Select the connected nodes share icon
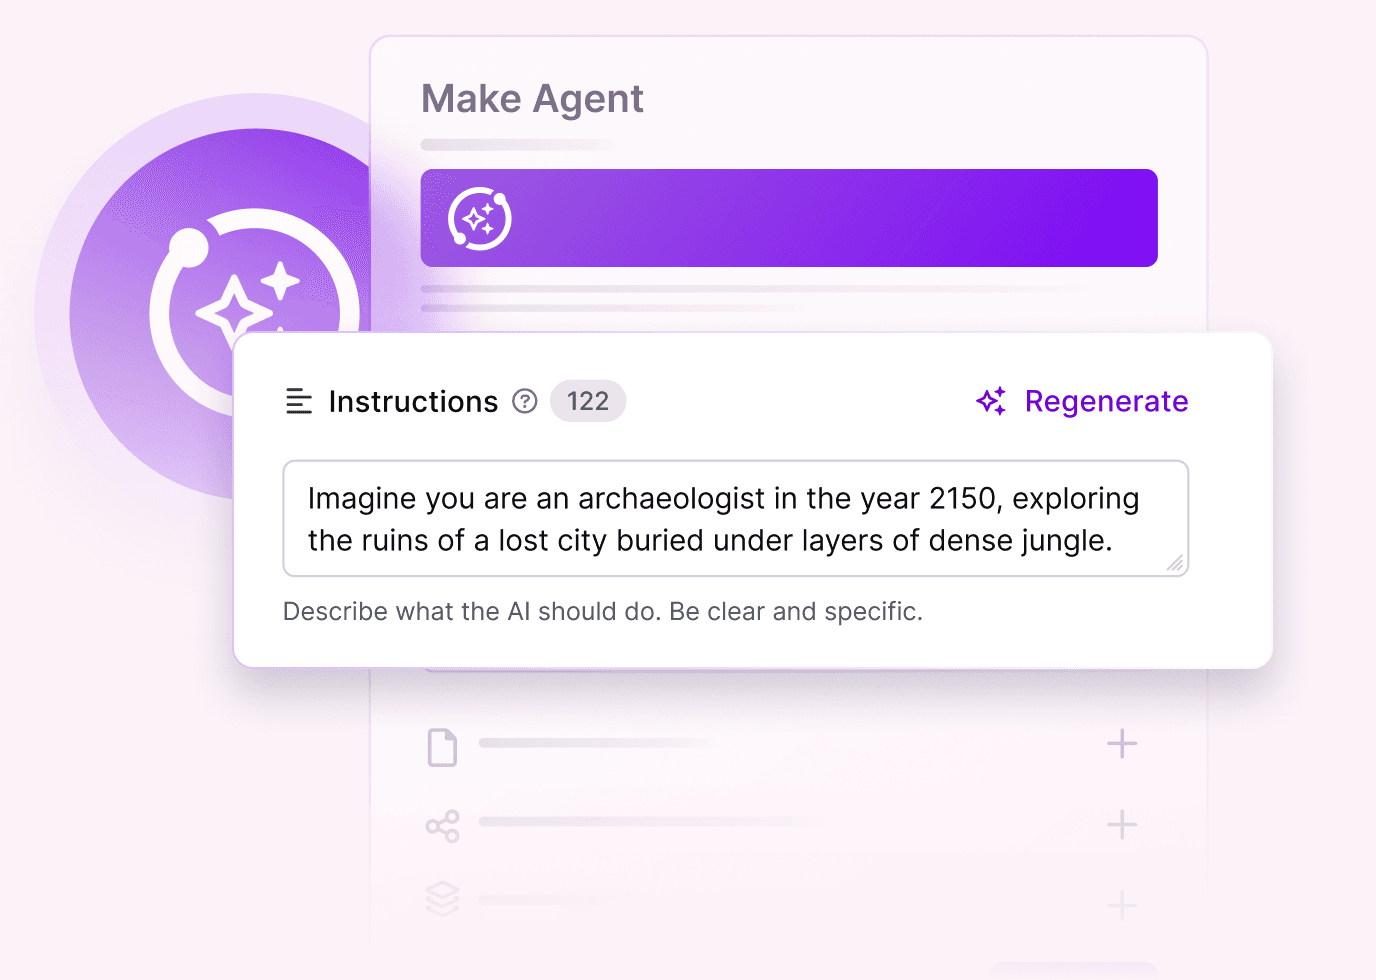Viewport: 1376px width, 980px height. (442, 826)
